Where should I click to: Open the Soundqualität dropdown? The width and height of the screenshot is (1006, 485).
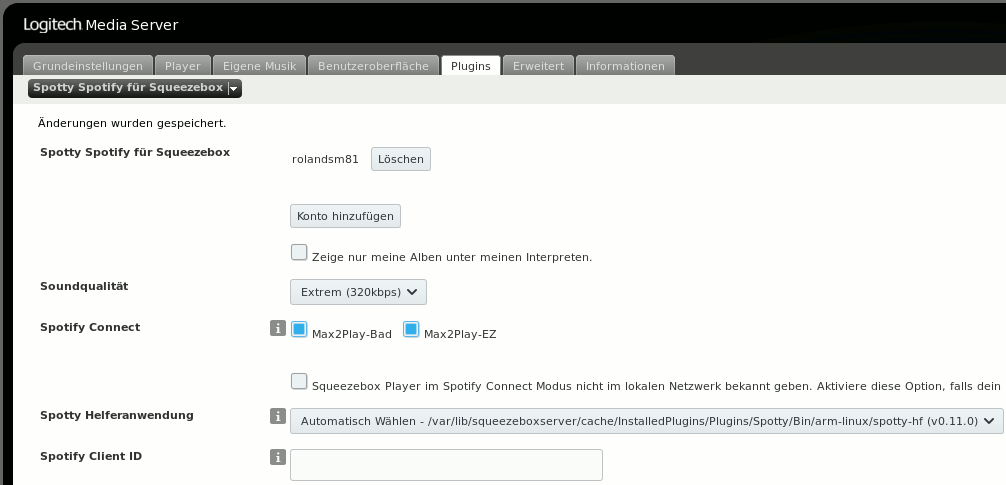tap(358, 292)
